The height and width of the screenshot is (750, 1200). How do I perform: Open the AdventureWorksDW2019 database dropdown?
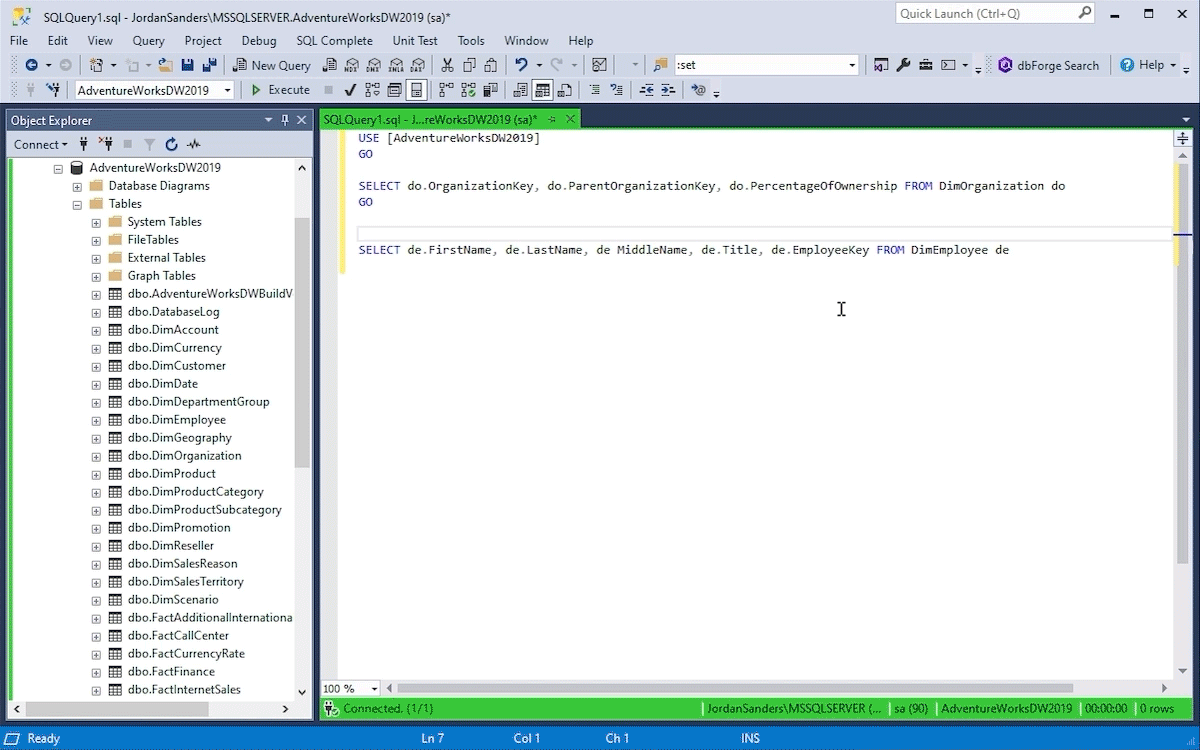coord(228,90)
